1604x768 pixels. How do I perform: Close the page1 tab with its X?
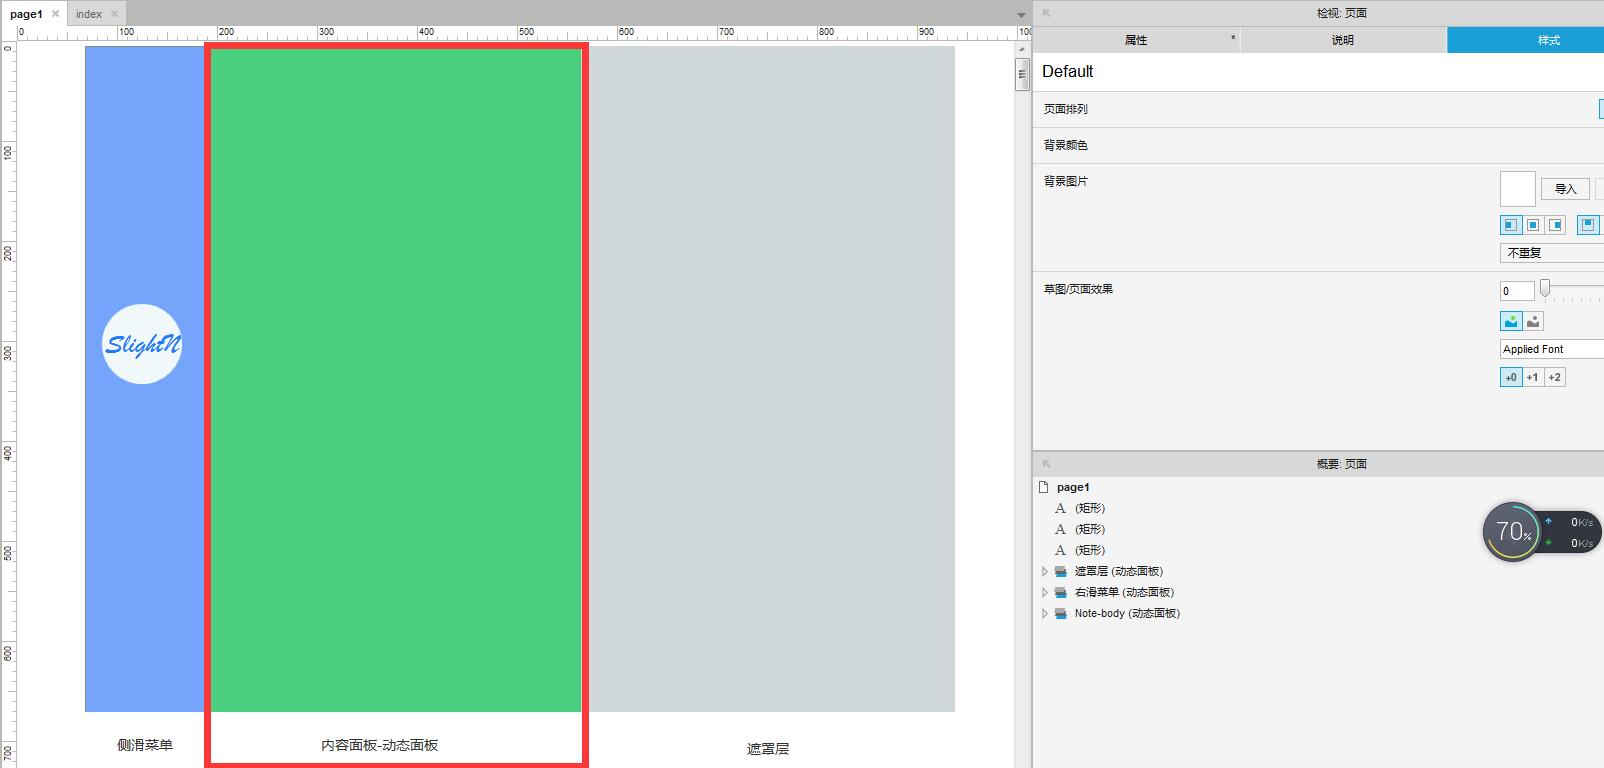coord(56,14)
